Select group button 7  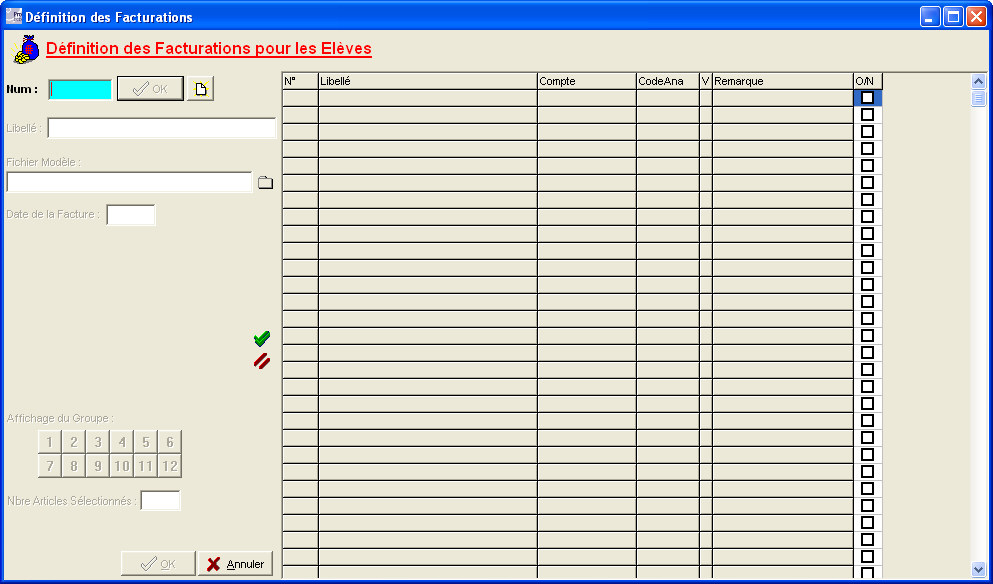pos(50,466)
